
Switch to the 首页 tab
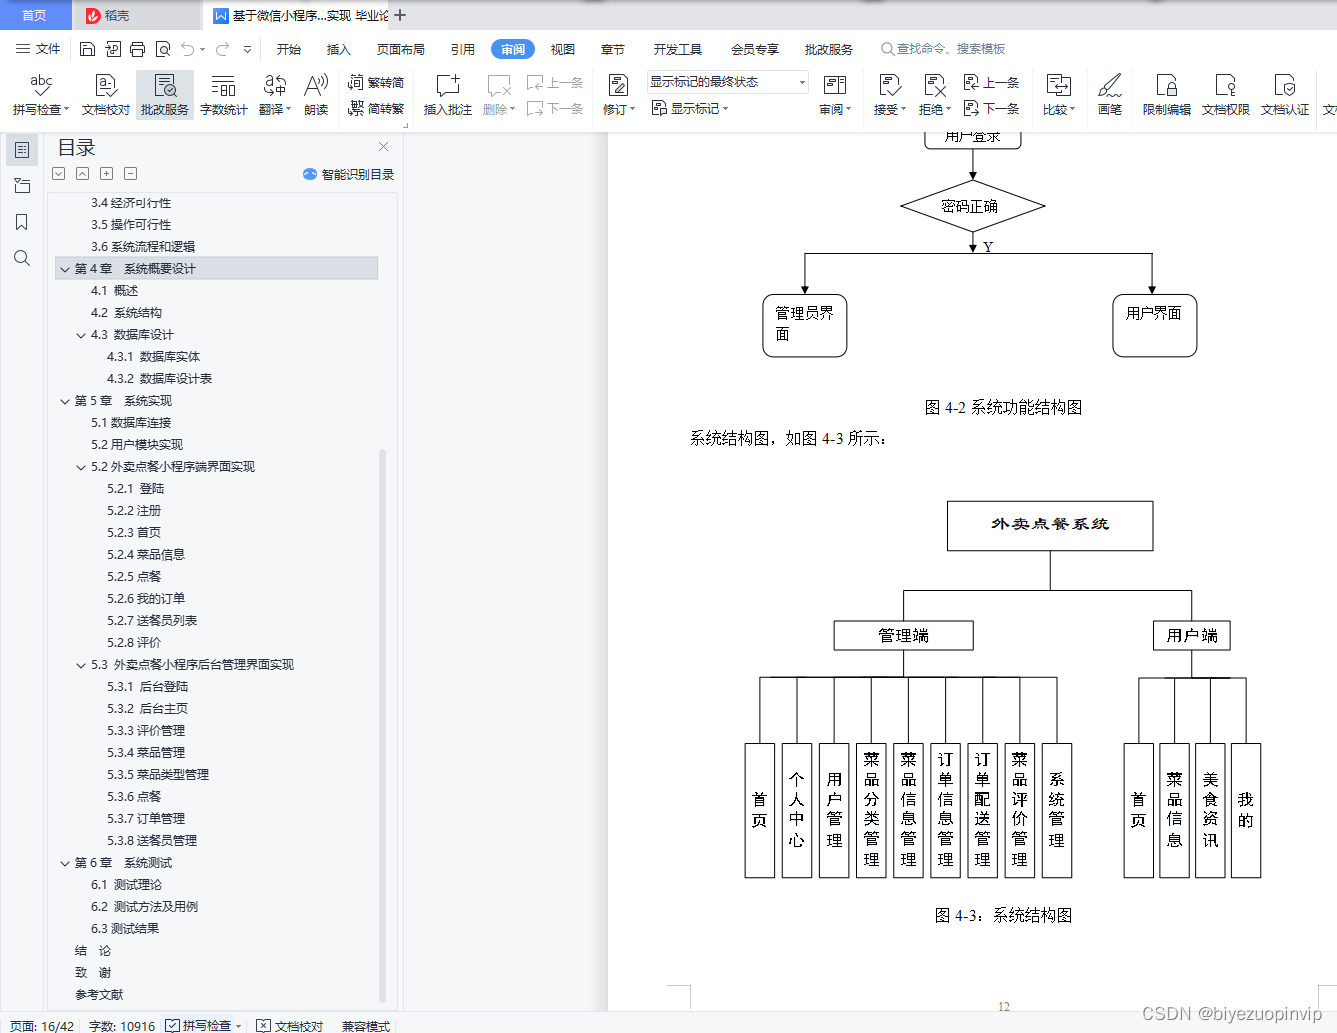(35, 15)
